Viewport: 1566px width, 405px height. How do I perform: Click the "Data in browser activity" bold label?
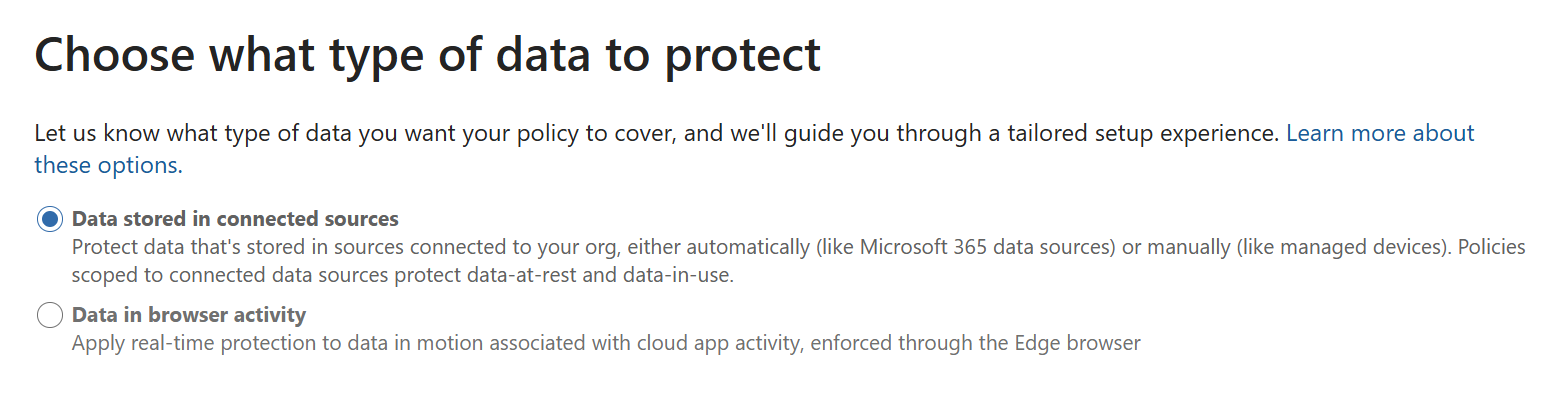tap(189, 315)
